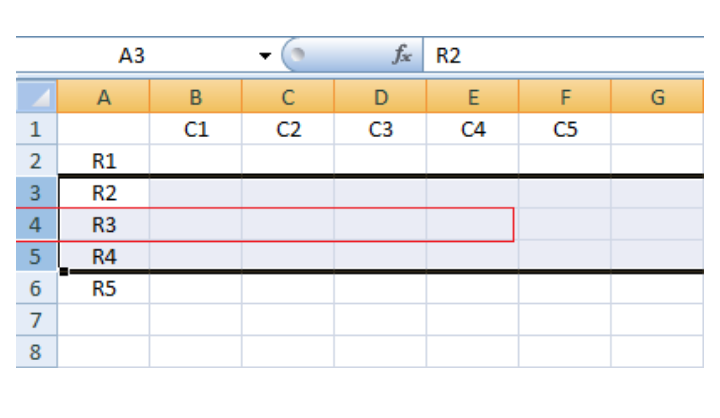This screenshot has width=720, height=418.
Task: Click the cell containing C3
Action: [x=380, y=129]
